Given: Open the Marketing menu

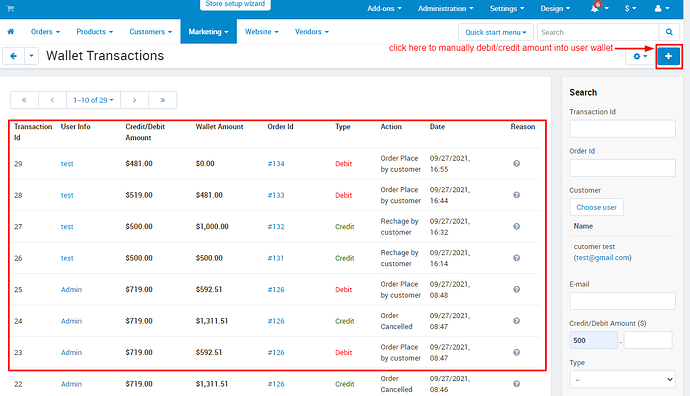Looking at the screenshot, I should tap(209, 32).
